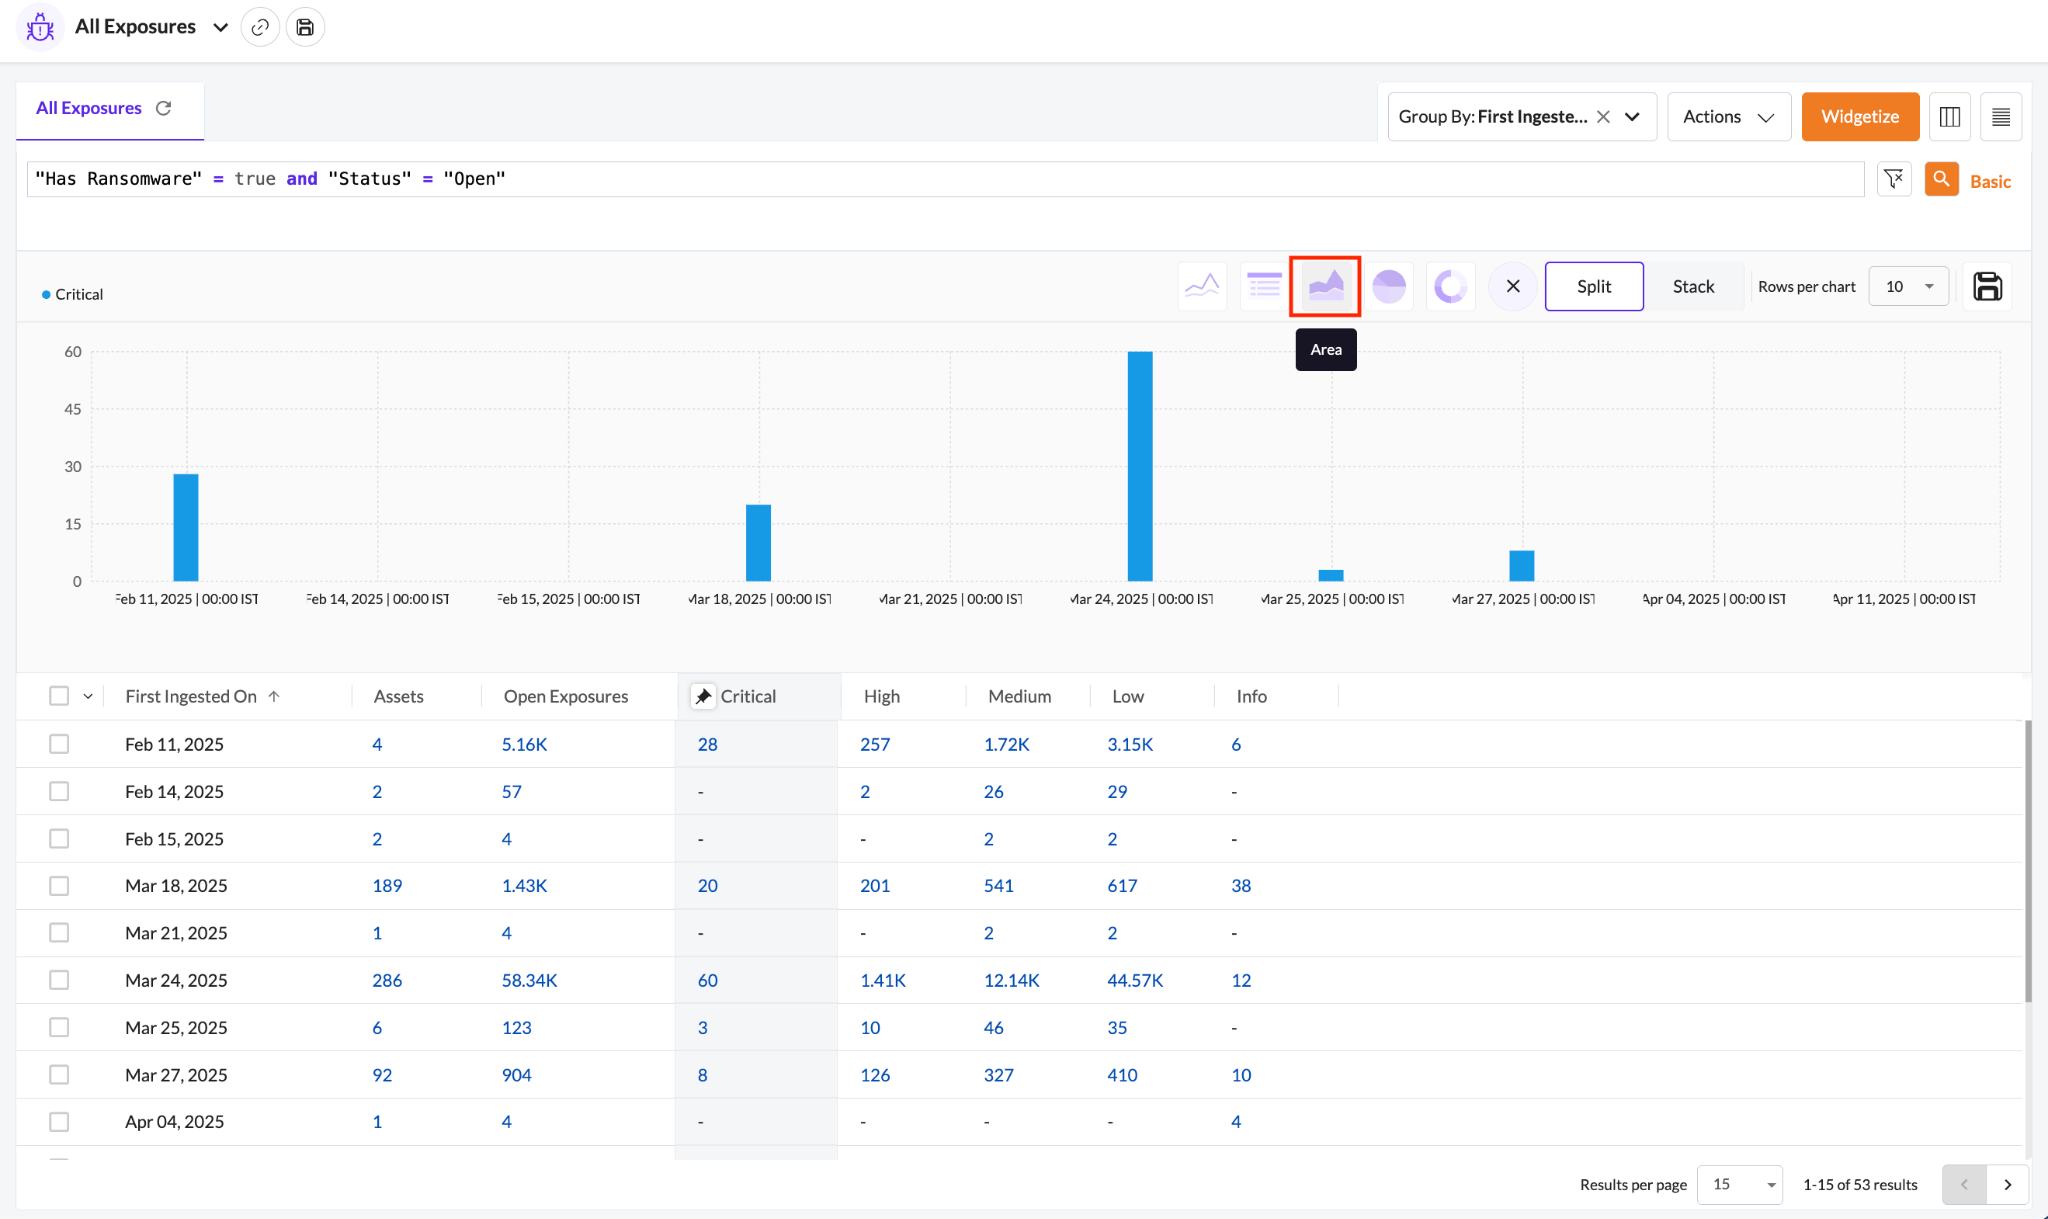Copy link using the chain icon
Screen dimensions: 2048x1219
coord(260,27)
